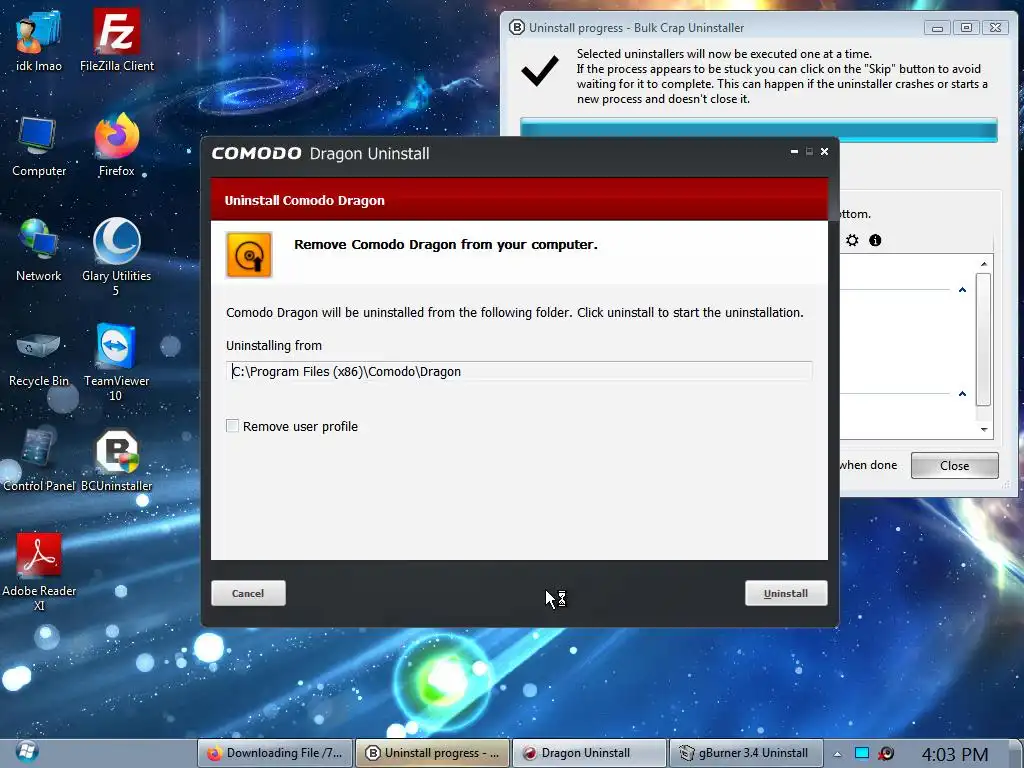The width and height of the screenshot is (1024, 768).
Task: Collapse the upper section chevron in BCU list
Action: 962,289
